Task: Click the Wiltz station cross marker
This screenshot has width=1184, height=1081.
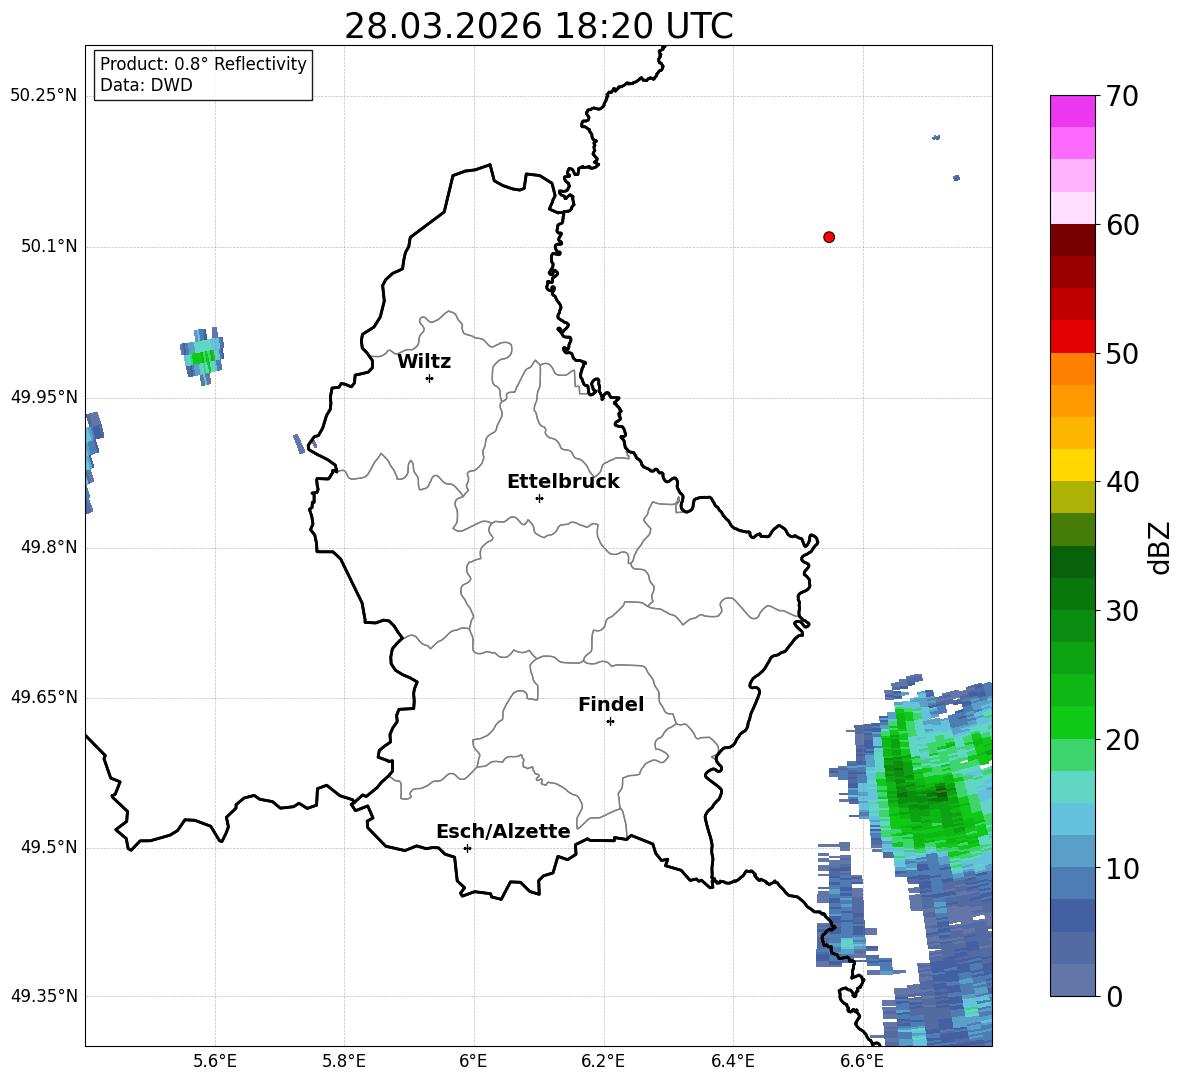Action: pyautogui.click(x=430, y=378)
